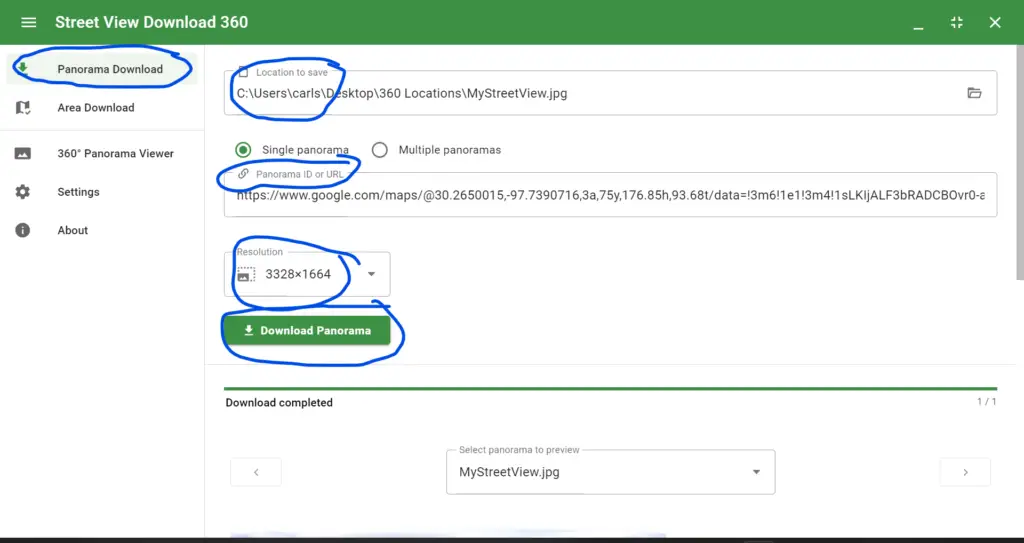Go to previous panorama preview

tap(256, 472)
